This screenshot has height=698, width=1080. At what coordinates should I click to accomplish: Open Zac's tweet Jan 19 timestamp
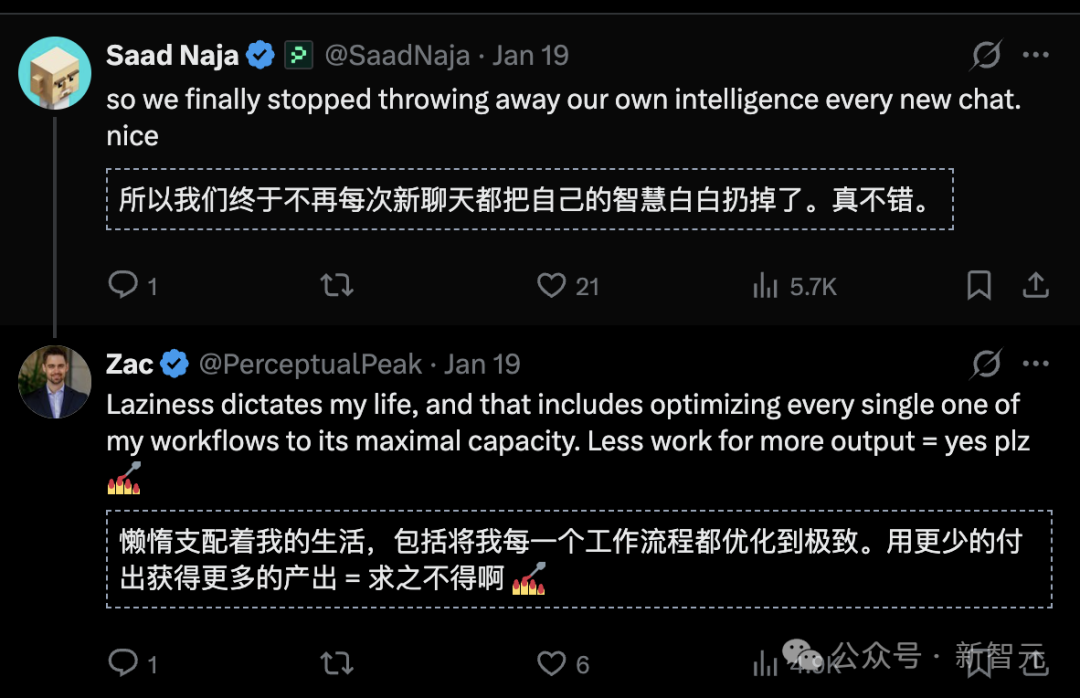pyautogui.click(x=482, y=364)
